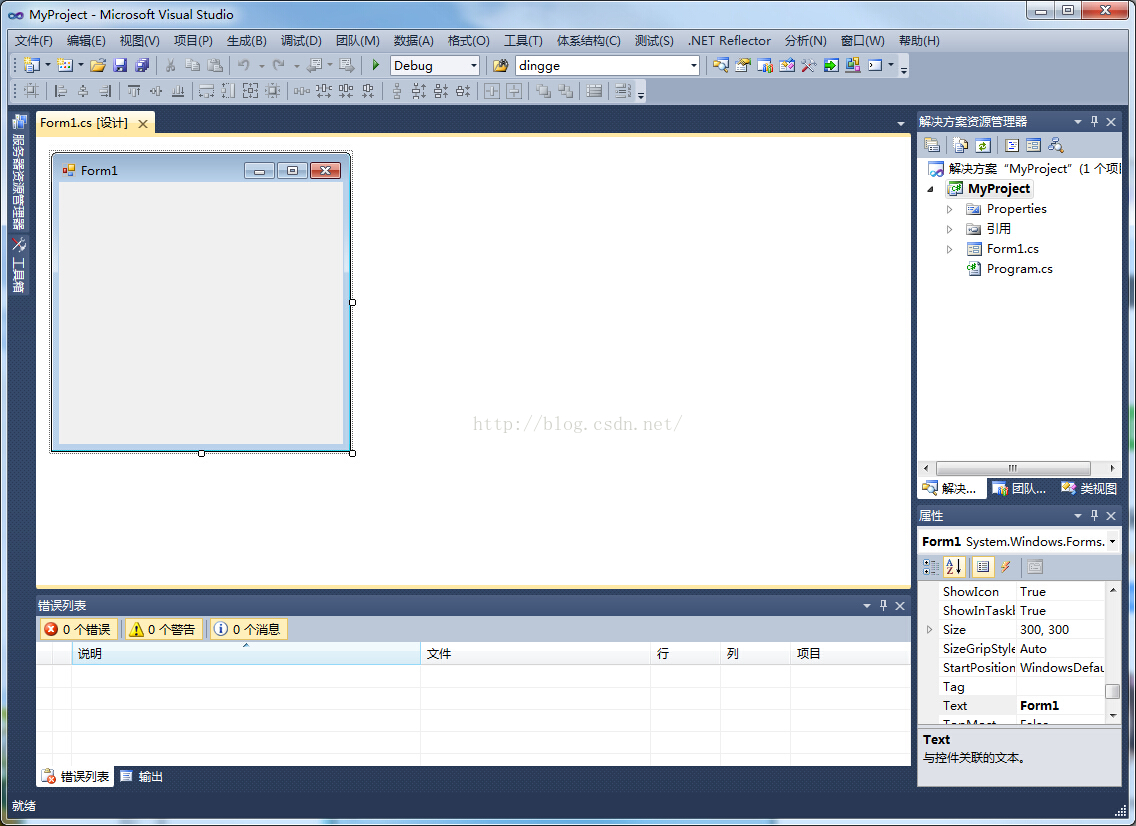Switch to the 输出 tab
Viewport: 1136px width, 826px height.
[142, 777]
